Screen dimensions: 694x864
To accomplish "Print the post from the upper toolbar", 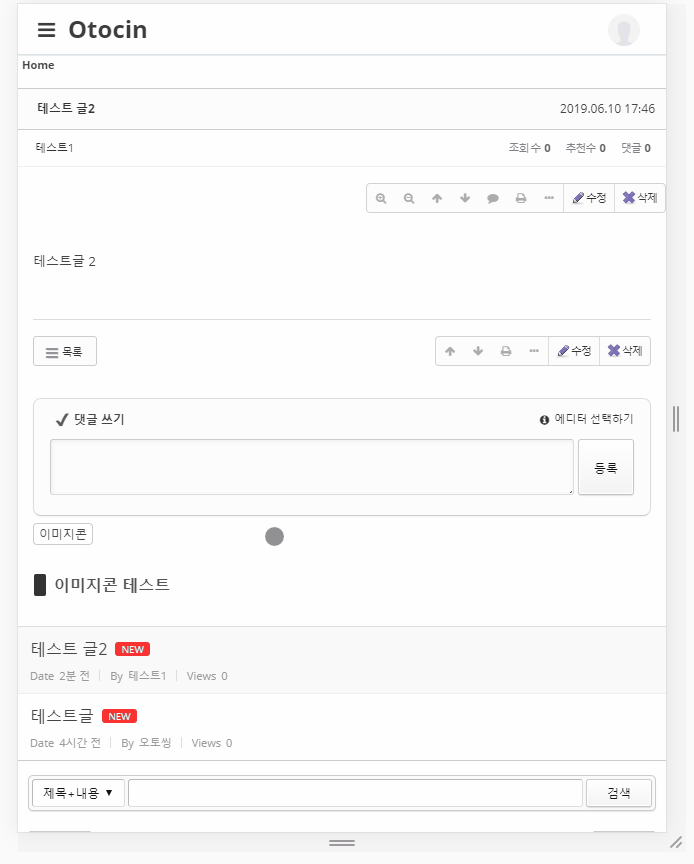I will [521, 198].
